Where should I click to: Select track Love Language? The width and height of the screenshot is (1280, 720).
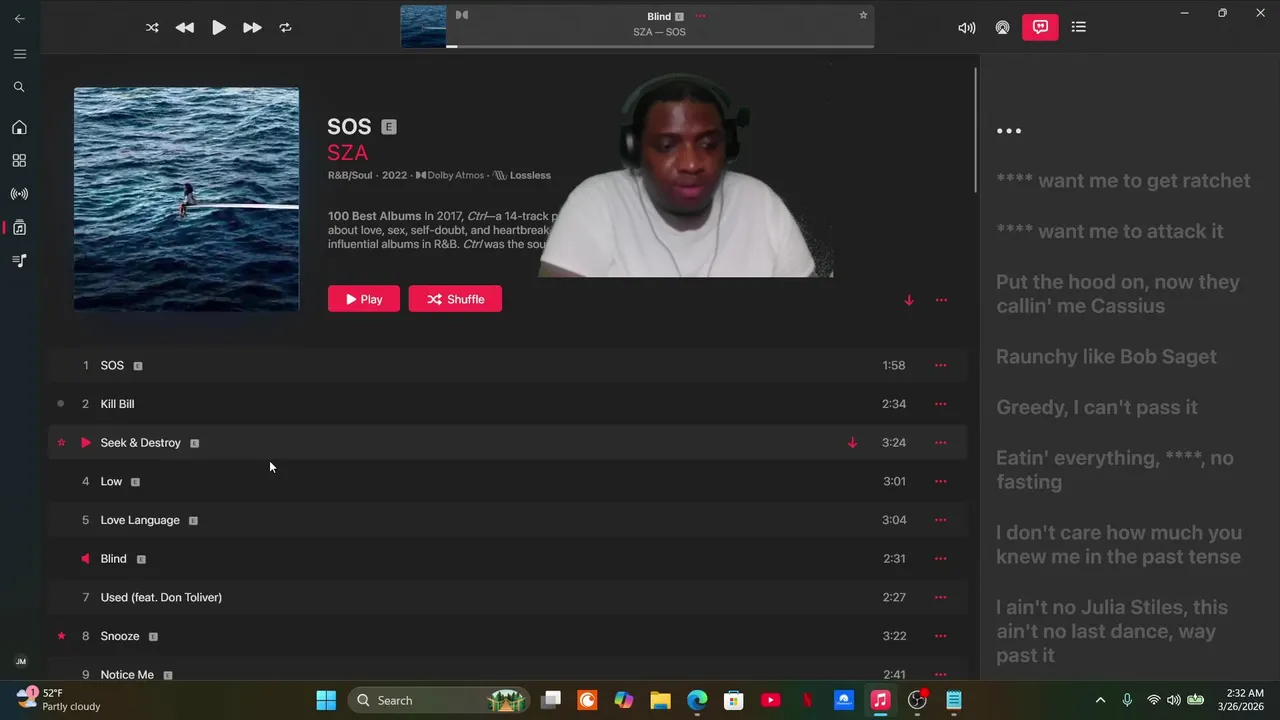(508, 520)
